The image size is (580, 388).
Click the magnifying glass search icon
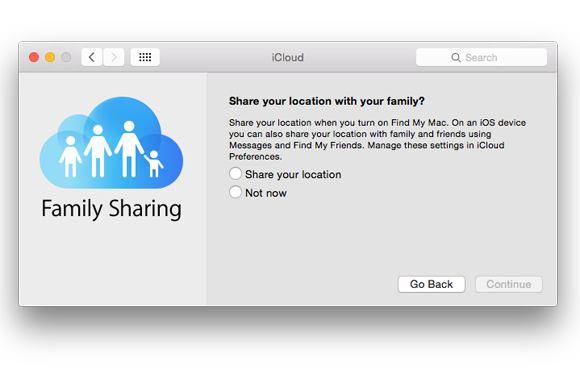point(456,58)
